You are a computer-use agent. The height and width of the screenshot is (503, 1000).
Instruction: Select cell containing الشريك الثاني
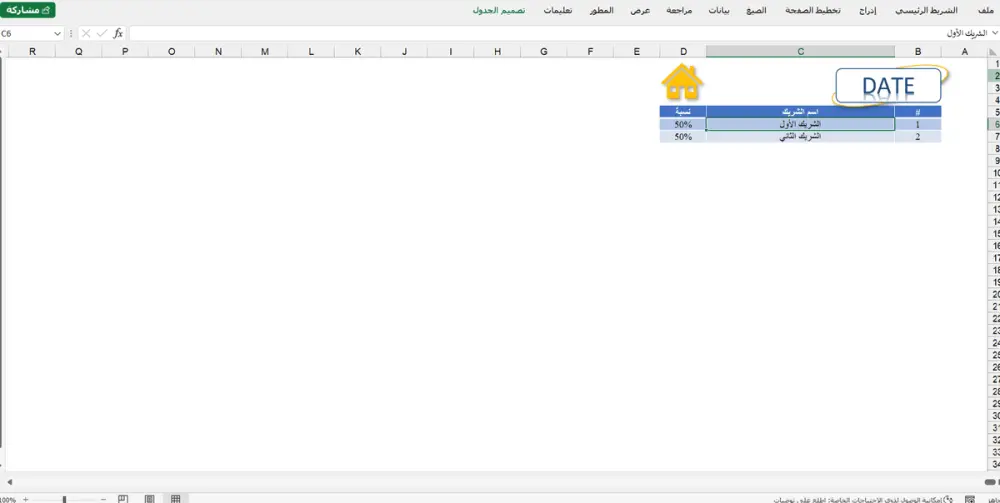800,136
